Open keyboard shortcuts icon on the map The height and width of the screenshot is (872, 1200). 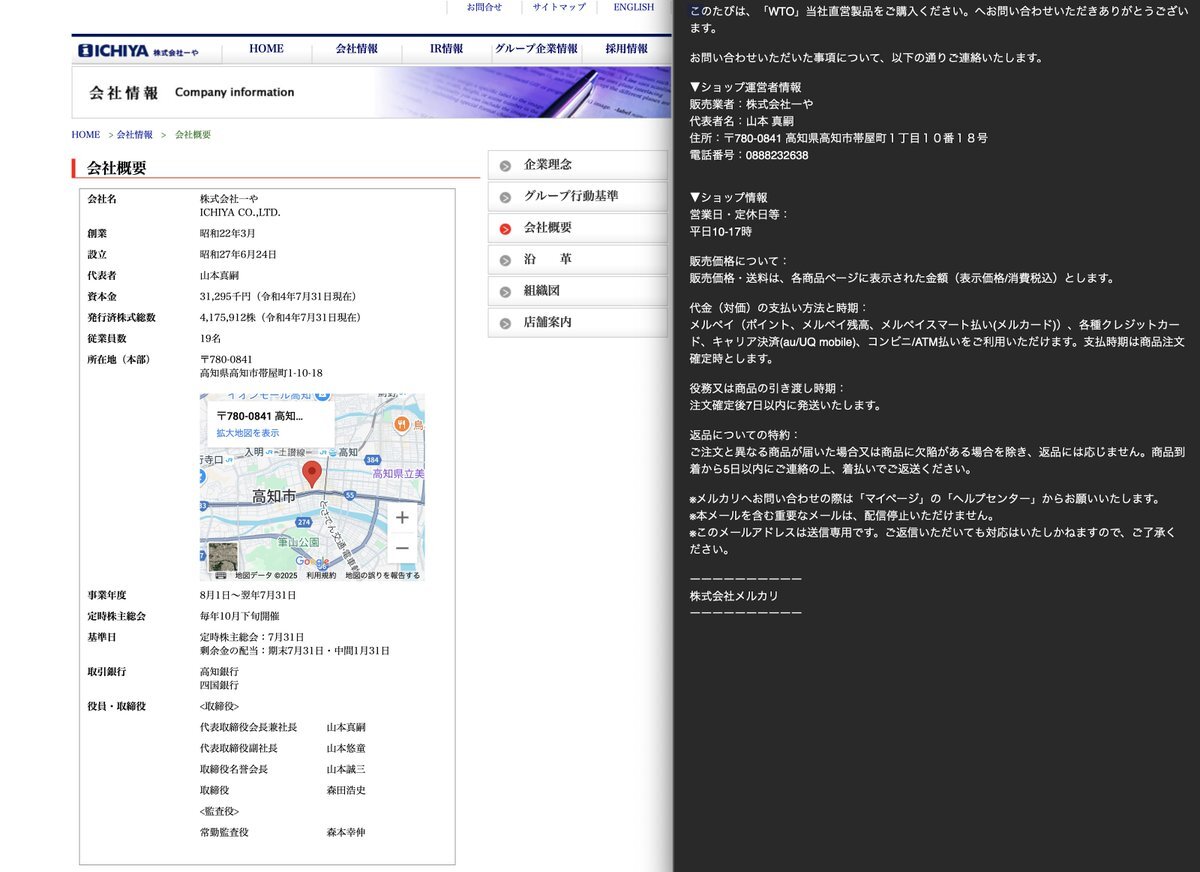coord(221,575)
